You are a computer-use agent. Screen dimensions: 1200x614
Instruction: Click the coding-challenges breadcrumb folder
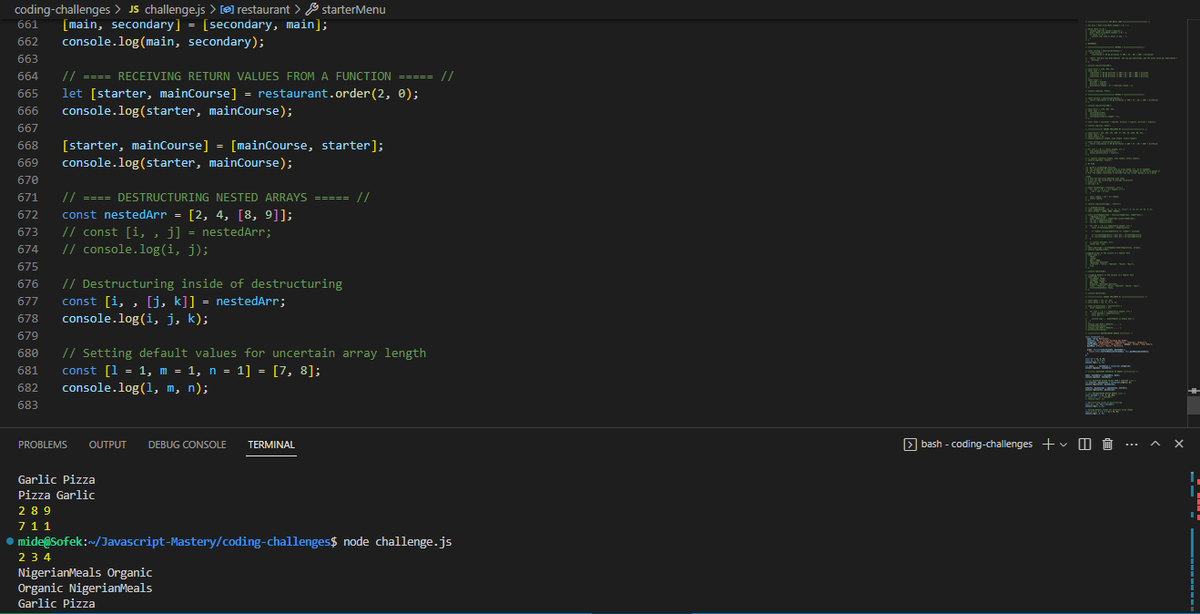62,9
